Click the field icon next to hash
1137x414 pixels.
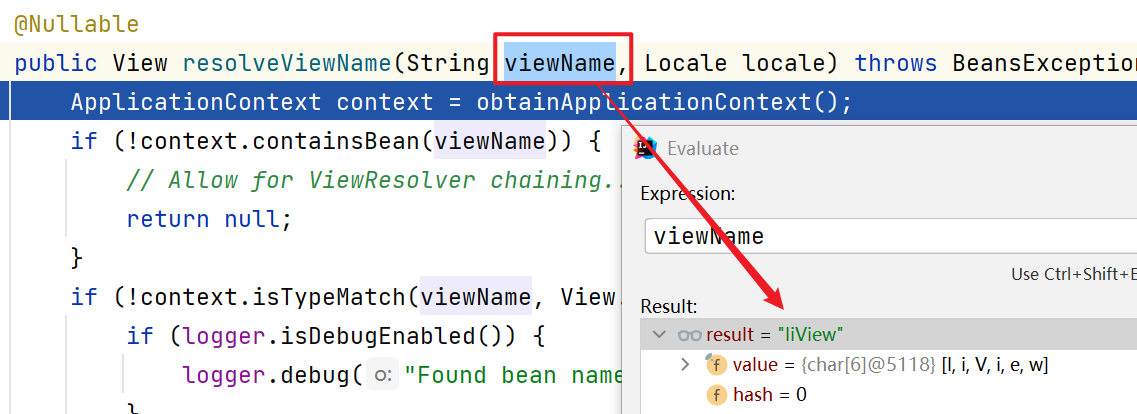pos(716,395)
